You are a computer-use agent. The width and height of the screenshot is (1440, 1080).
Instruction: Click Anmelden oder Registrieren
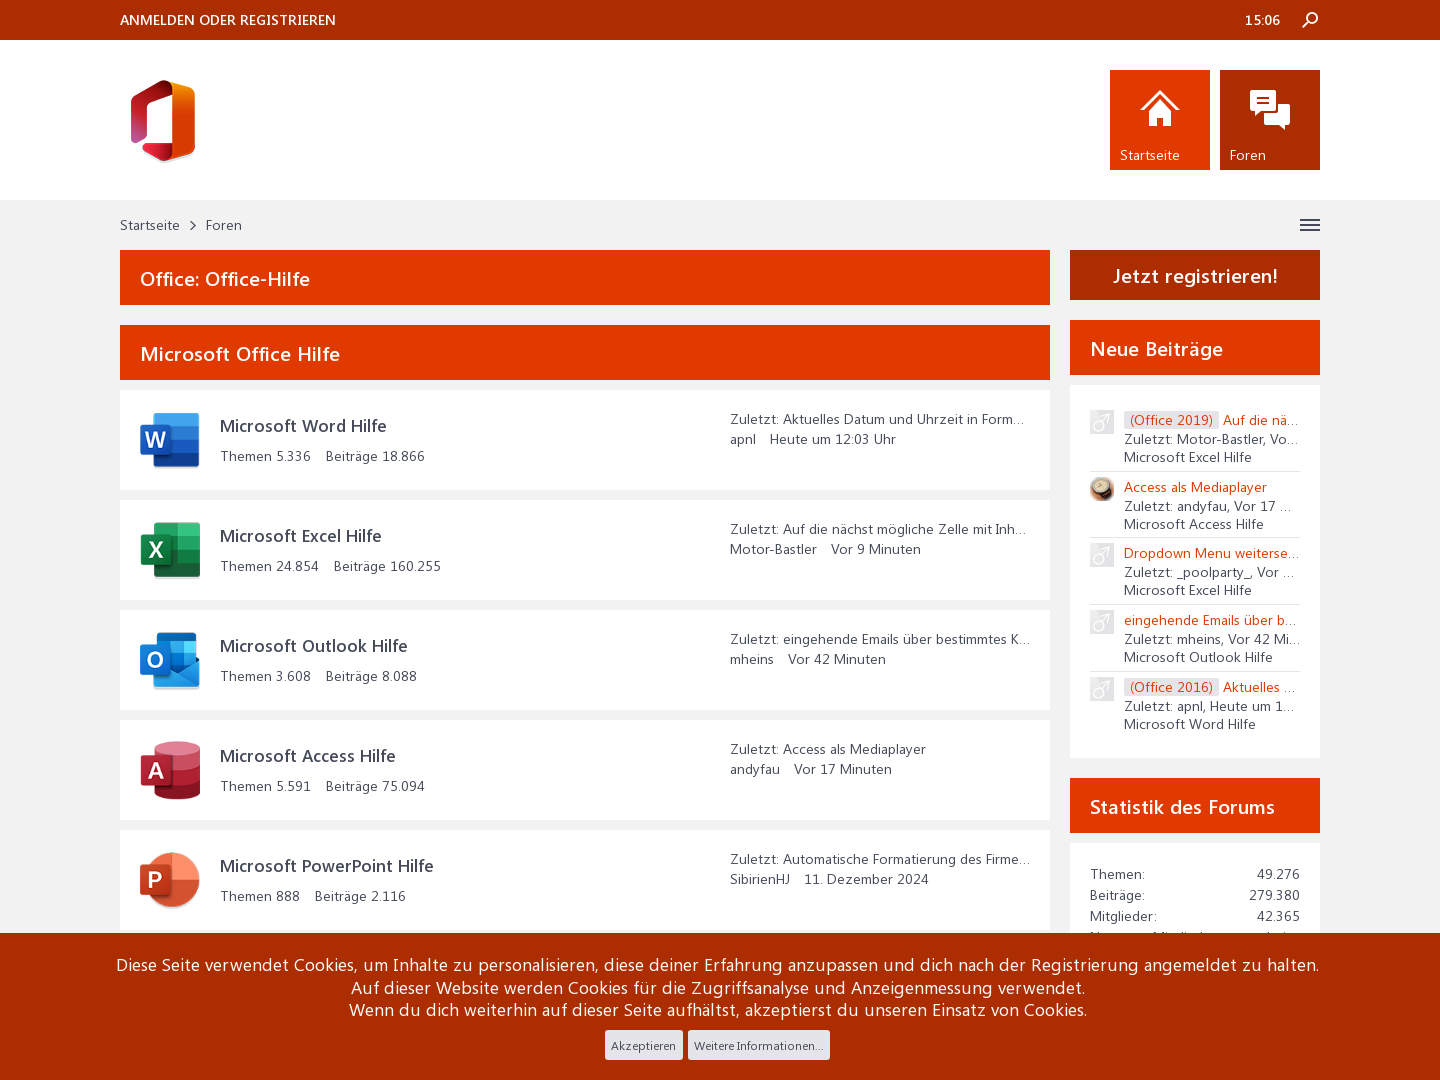click(x=228, y=20)
